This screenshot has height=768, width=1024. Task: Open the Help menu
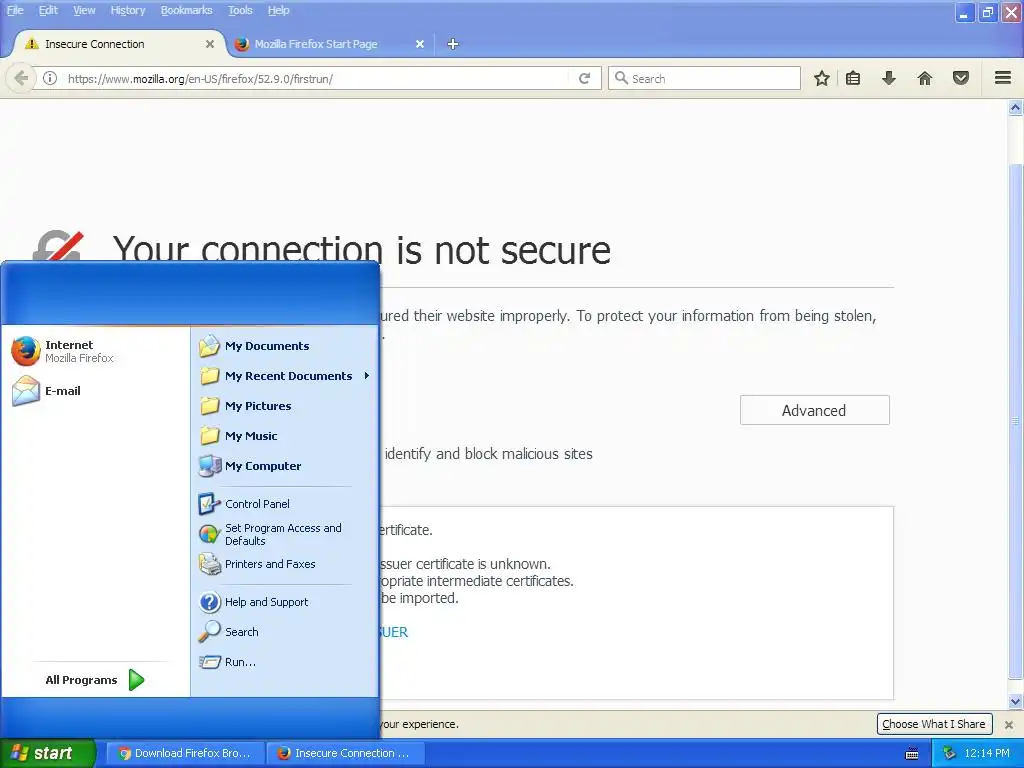[x=278, y=10]
